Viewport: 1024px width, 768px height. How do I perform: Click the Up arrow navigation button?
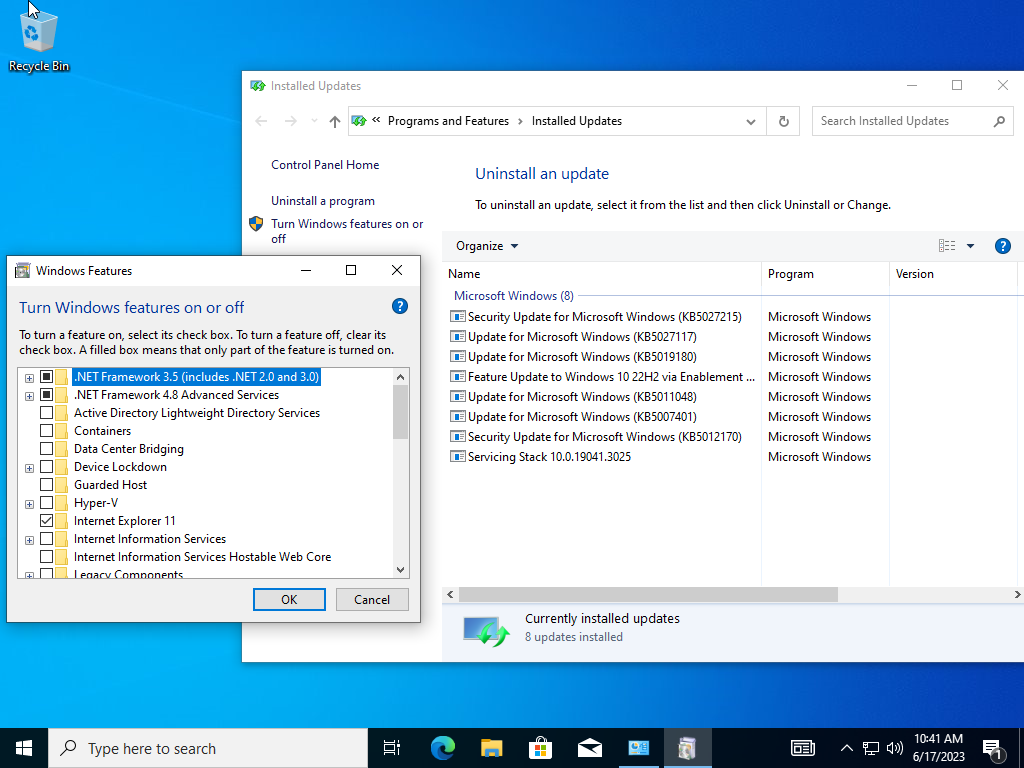pos(335,121)
